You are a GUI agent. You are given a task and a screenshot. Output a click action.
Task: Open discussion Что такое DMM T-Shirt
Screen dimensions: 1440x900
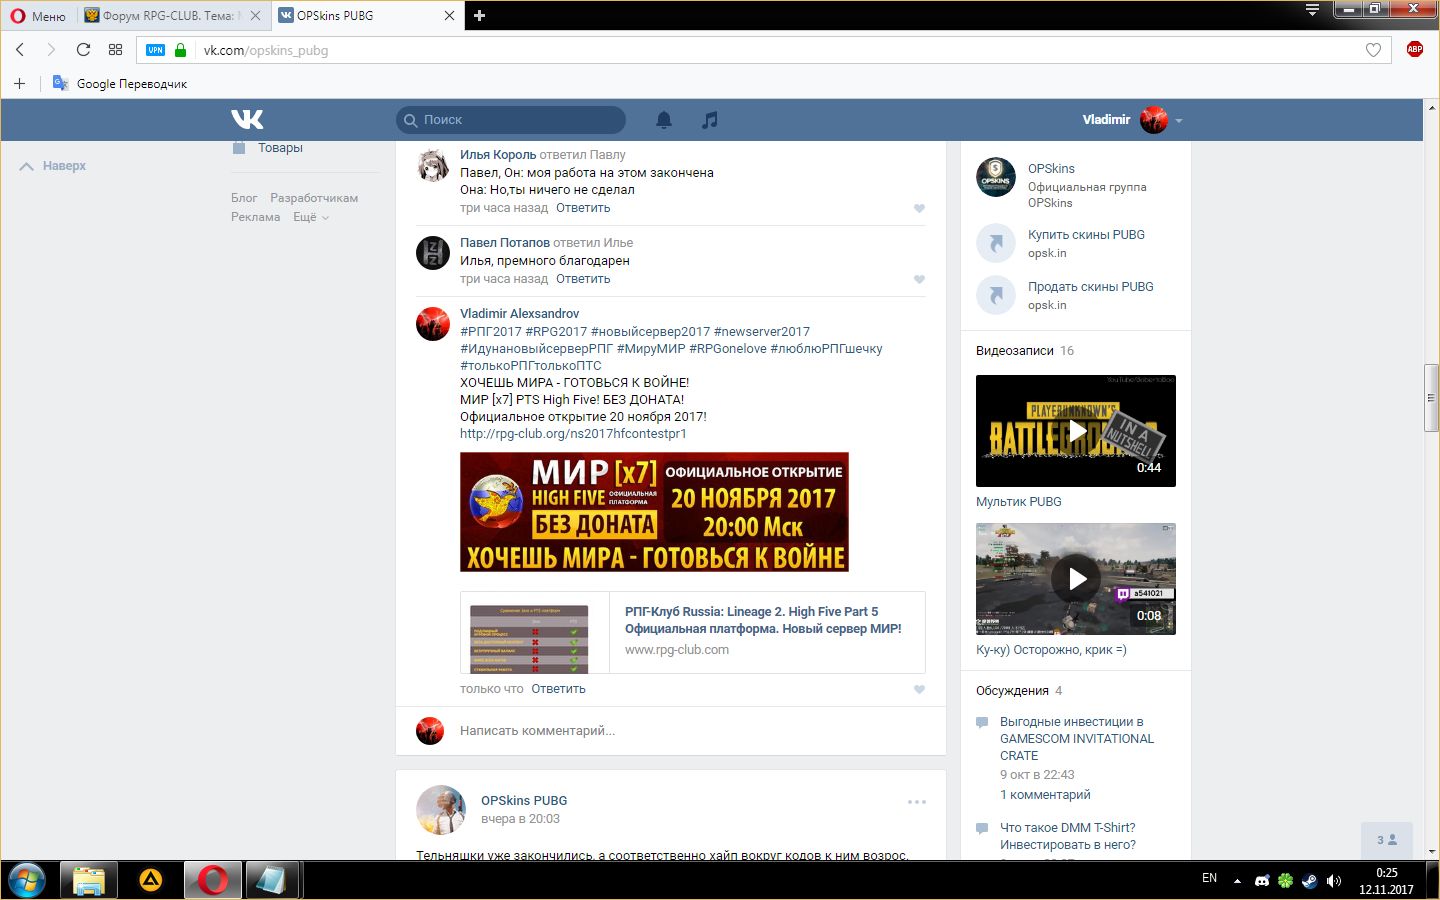[1068, 836]
